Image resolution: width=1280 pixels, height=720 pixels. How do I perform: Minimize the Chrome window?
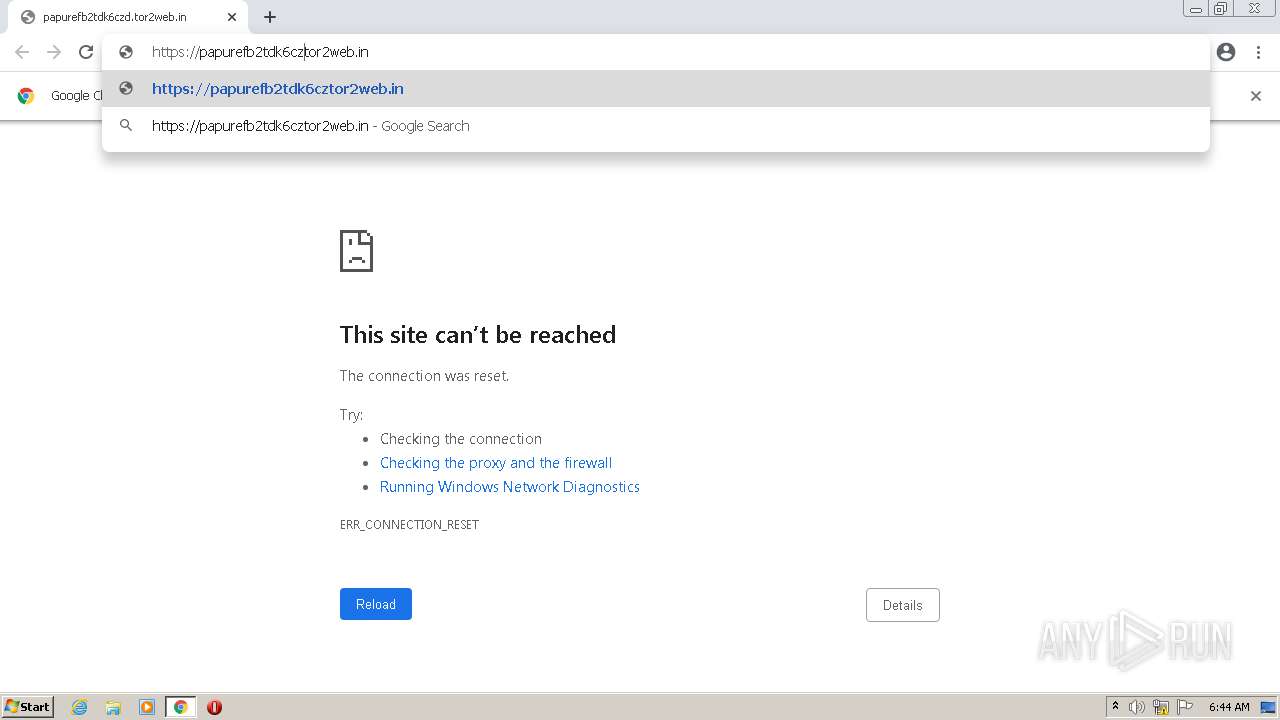pos(1196,9)
